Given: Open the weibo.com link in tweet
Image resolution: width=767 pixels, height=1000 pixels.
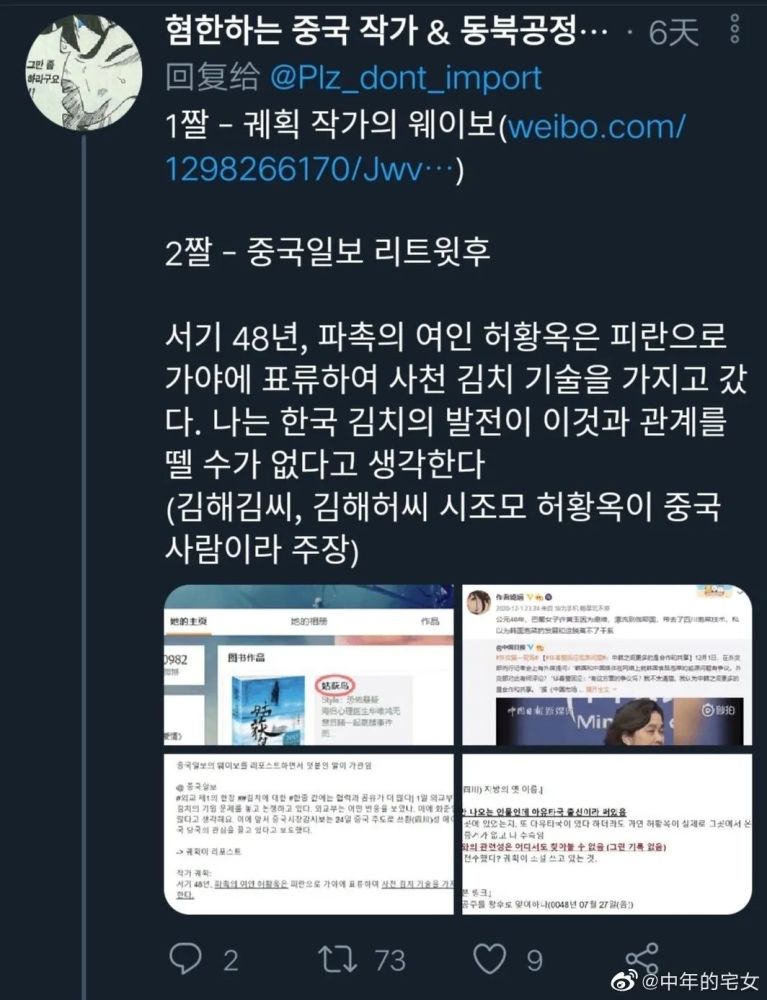Looking at the screenshot, I should [425, 148].
